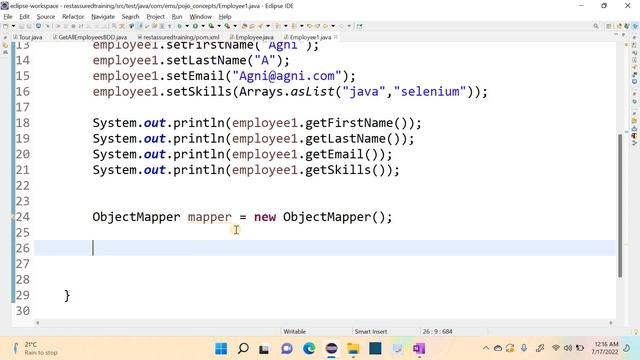Image resolution: width=640 pixels, height=360 pixels.
Task: Open the Run menu
Action: (177, 17)
